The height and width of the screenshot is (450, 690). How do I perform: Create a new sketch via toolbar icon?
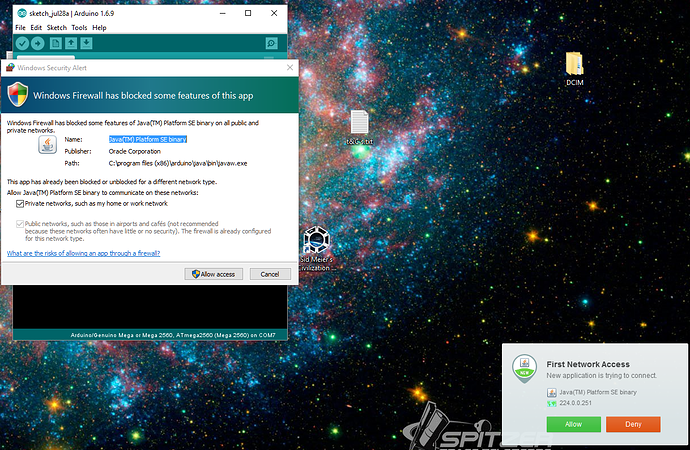click(x=56, y=44)
